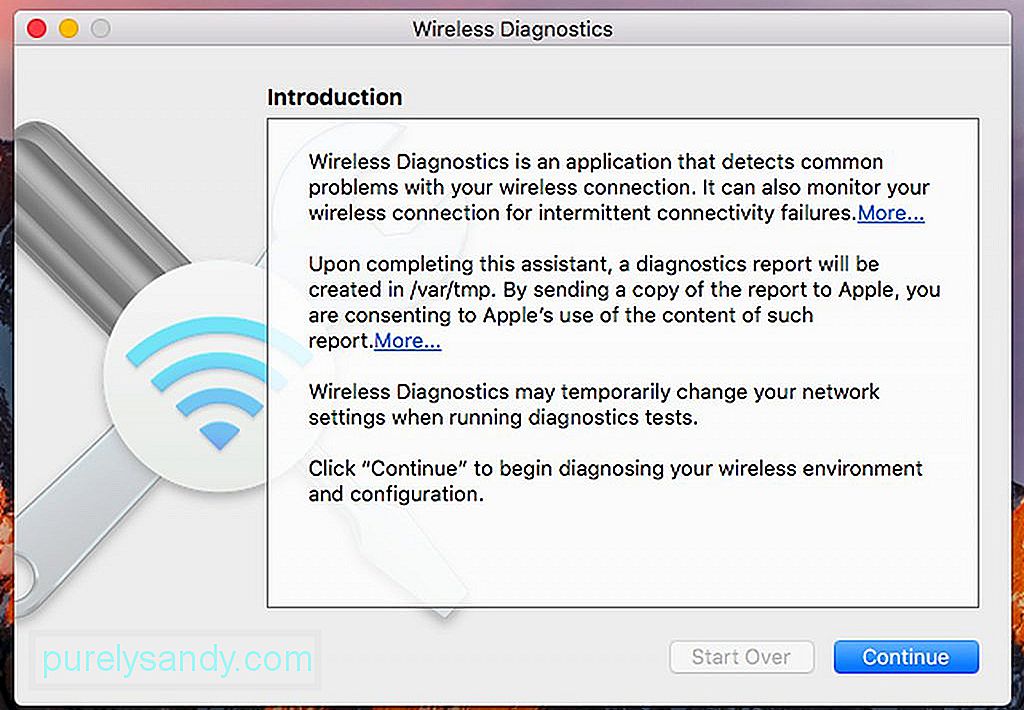Click the text 'settings when running diagnostics tests.'
The image size is (1024, 710).
(503, 417)
